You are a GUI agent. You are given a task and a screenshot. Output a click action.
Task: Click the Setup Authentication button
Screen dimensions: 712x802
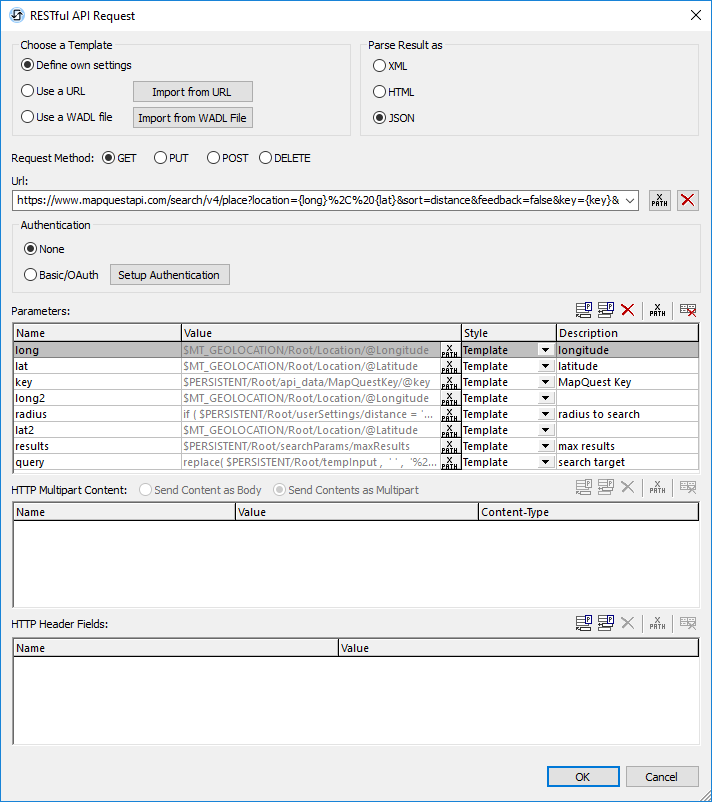[169, 275]
